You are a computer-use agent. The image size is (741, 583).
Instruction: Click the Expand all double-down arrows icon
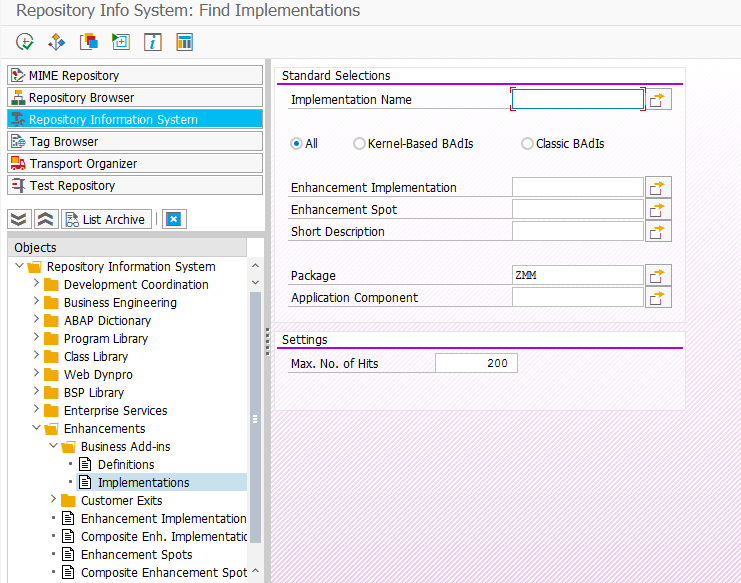click(19, 219)
